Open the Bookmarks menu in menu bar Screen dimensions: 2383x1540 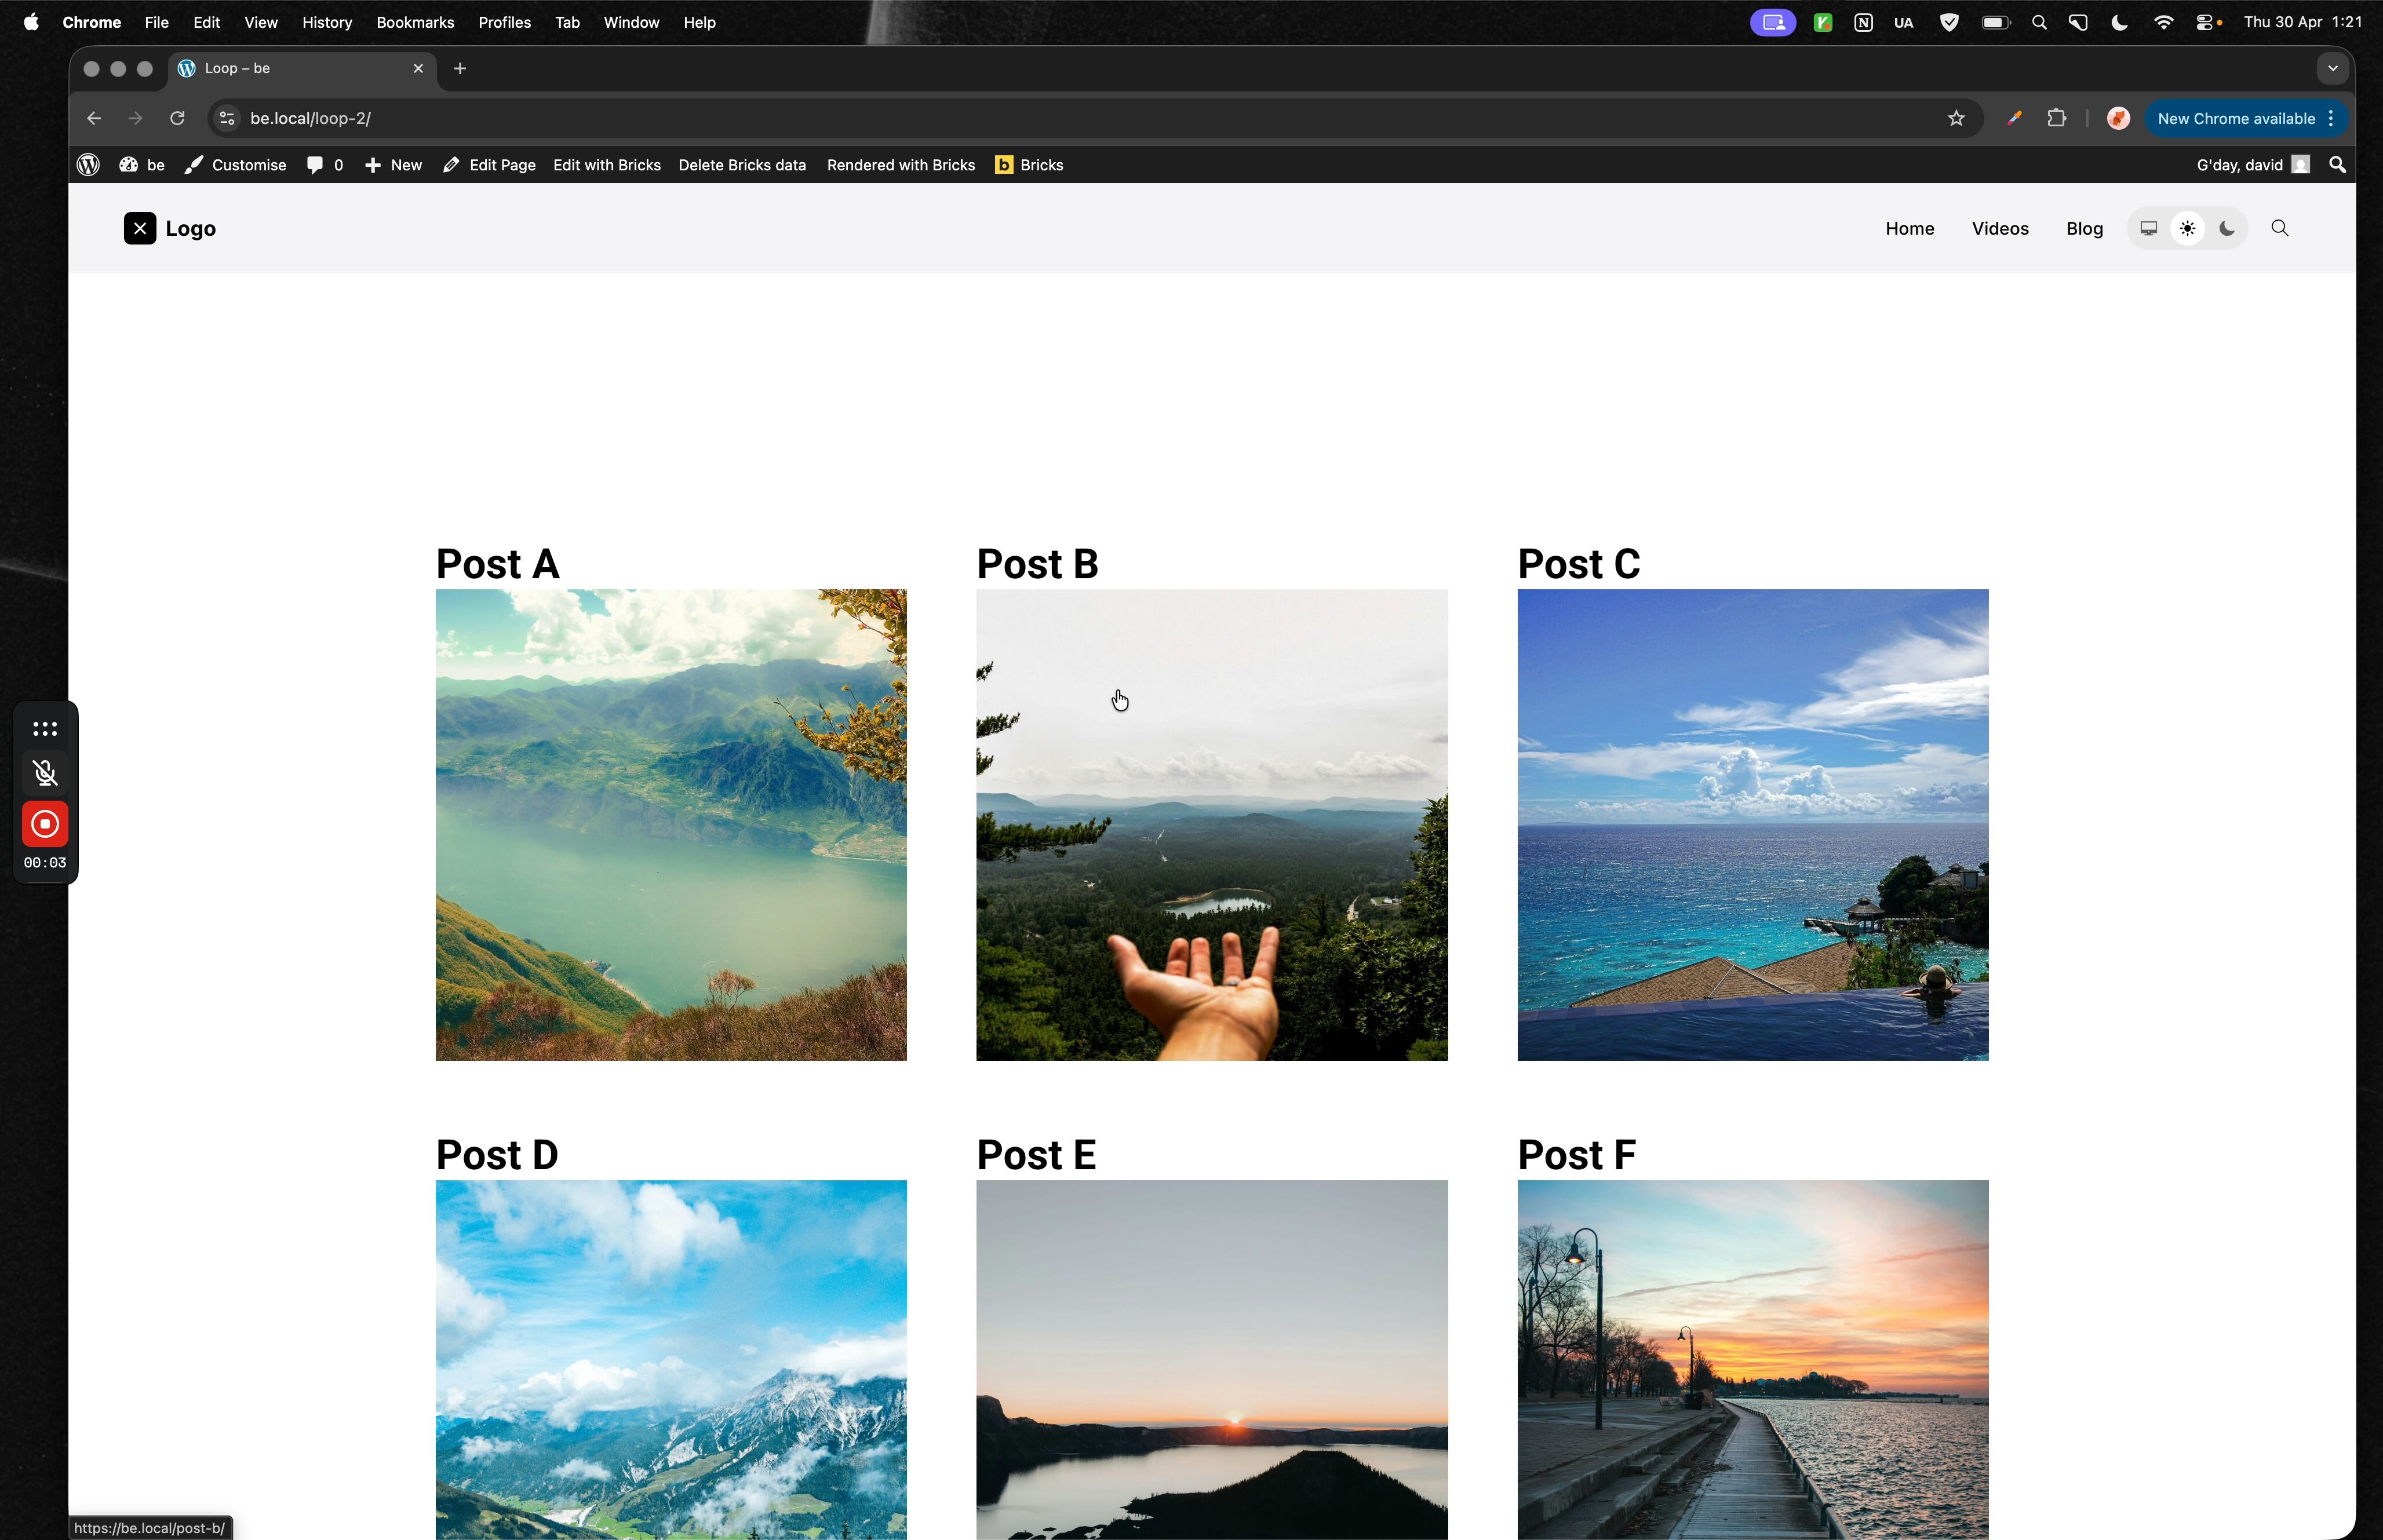414,22
